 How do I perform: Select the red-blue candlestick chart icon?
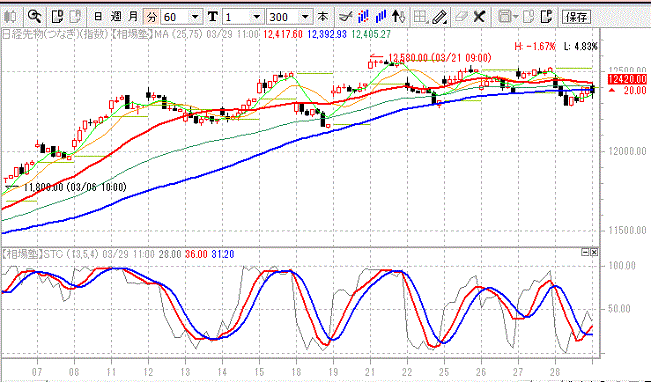363,17
